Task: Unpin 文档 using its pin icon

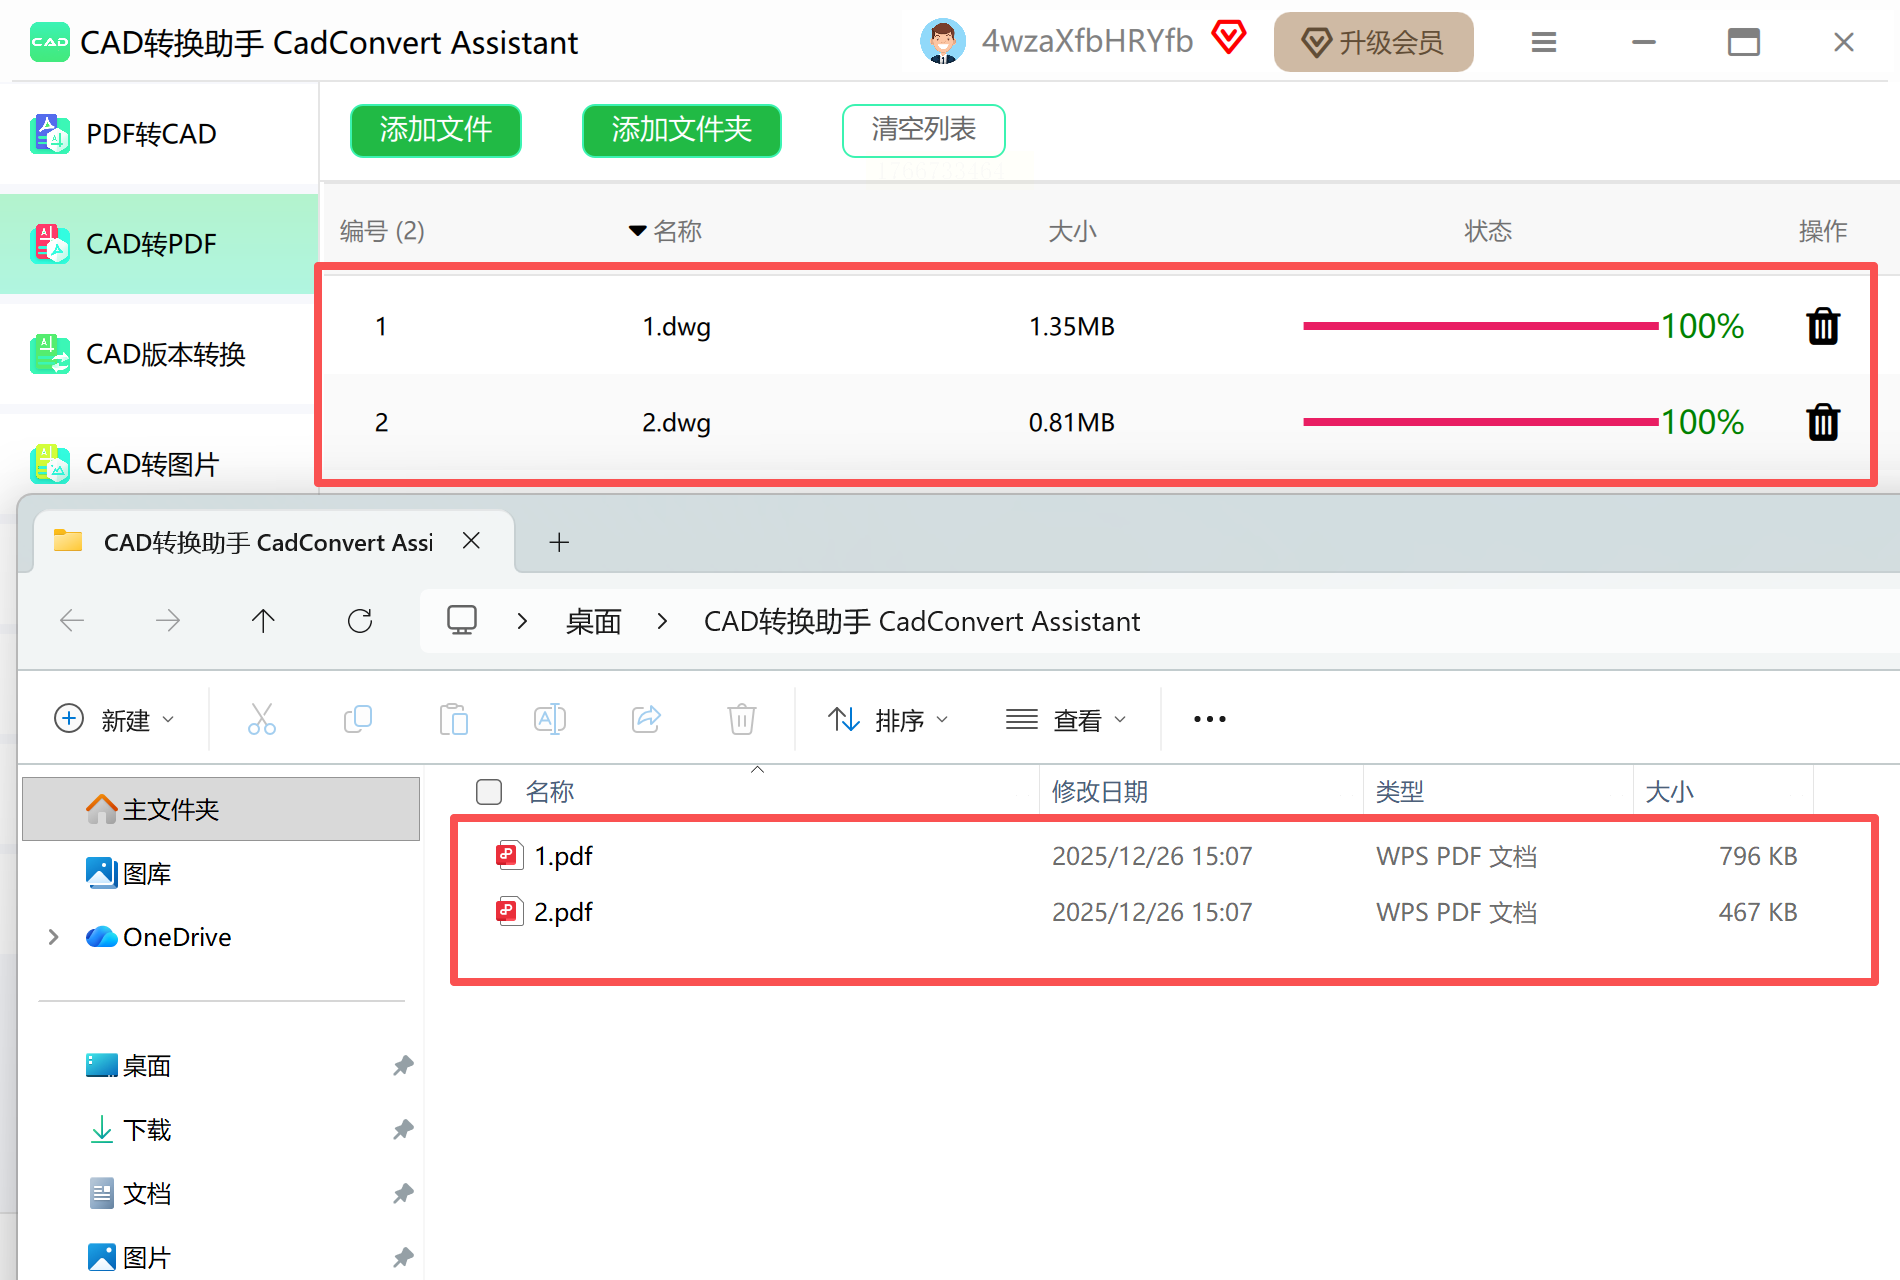Action: coord(403,1194)
